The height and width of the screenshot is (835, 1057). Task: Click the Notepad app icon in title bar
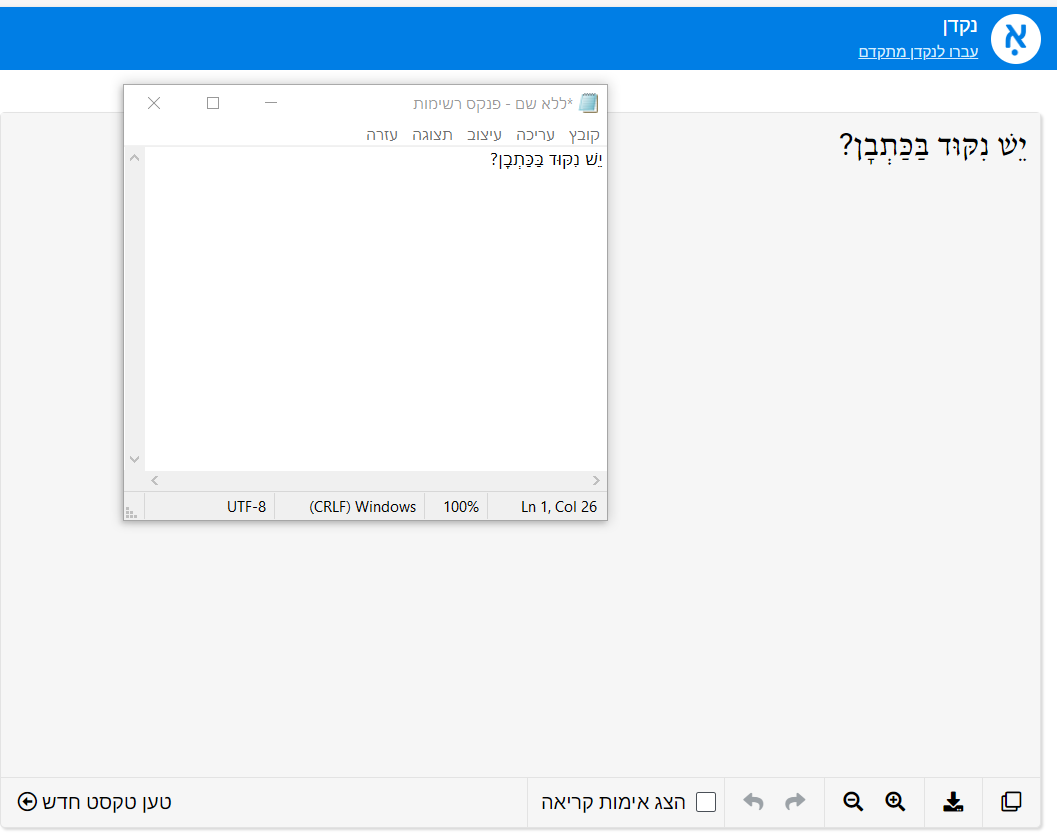(x=588, y=103)
